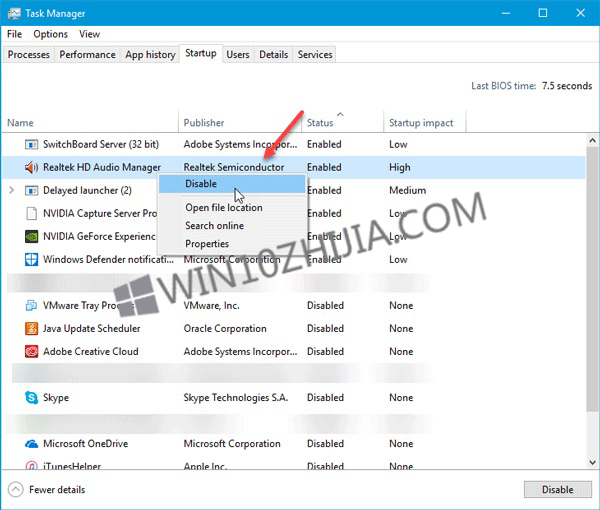
Task: Open the Services tab
Action: coord(315,55)
